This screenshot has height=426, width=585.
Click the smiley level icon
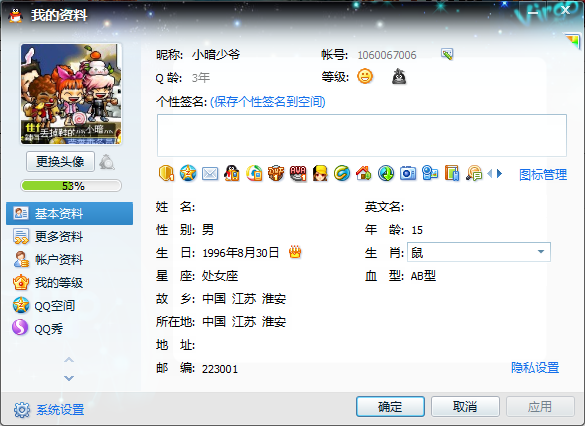click(365, 76)
